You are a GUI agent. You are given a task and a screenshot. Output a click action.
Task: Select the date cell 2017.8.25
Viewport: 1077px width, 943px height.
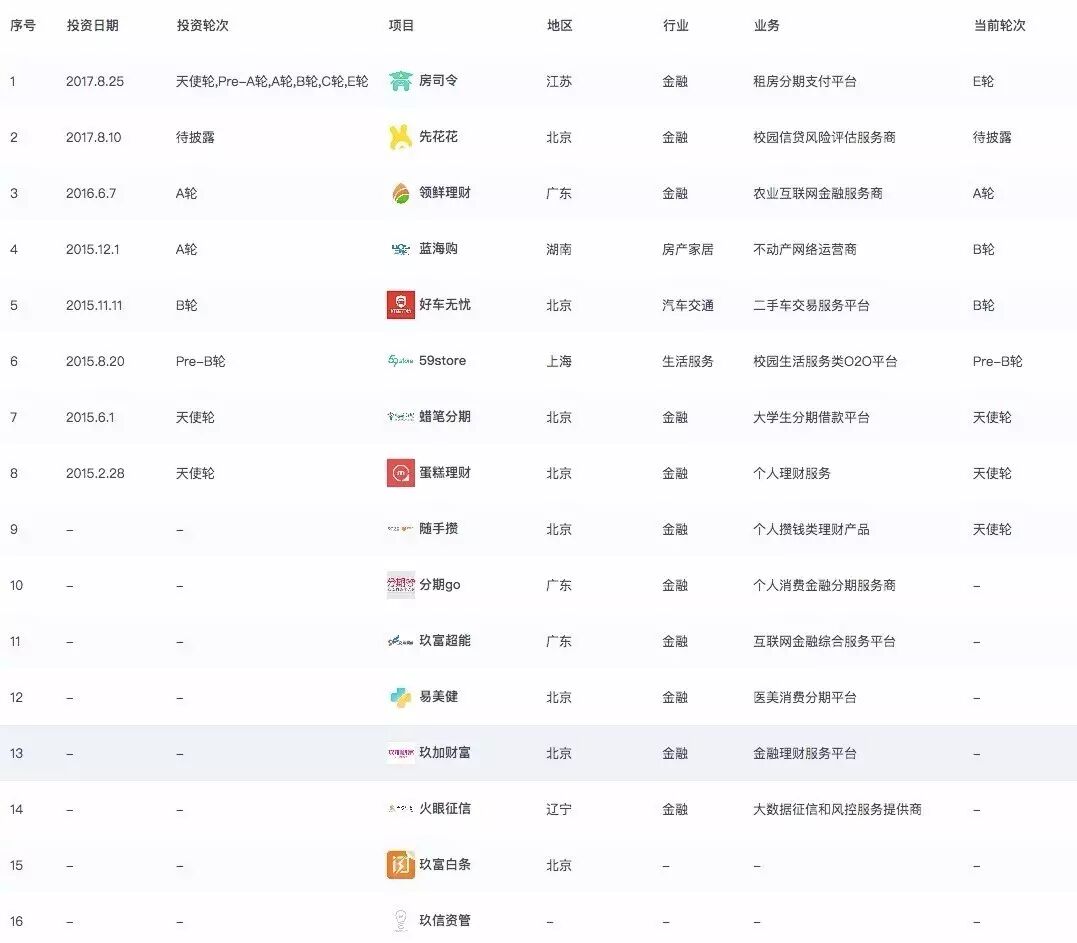95,81
